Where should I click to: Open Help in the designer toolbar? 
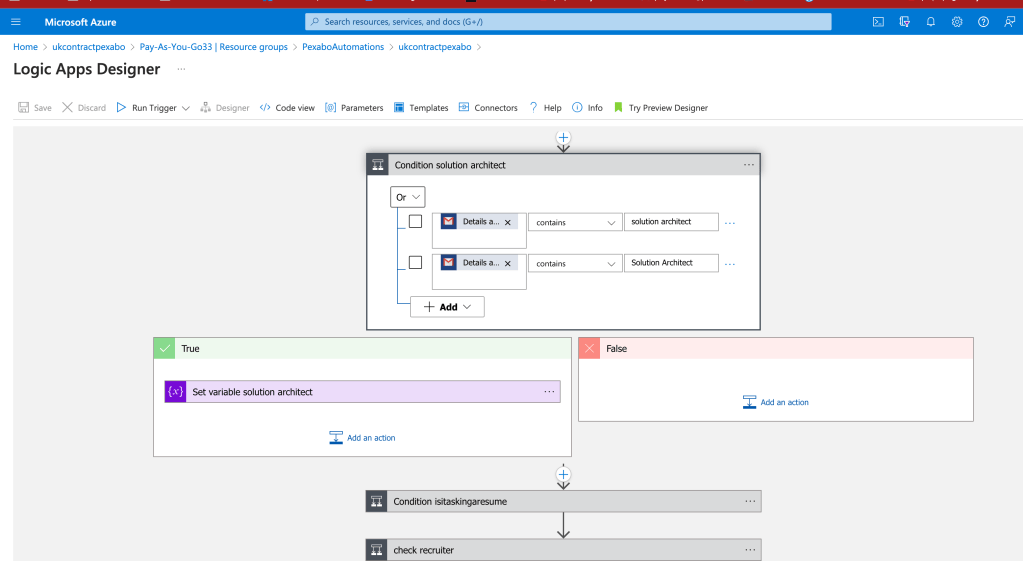pos(545,108)
